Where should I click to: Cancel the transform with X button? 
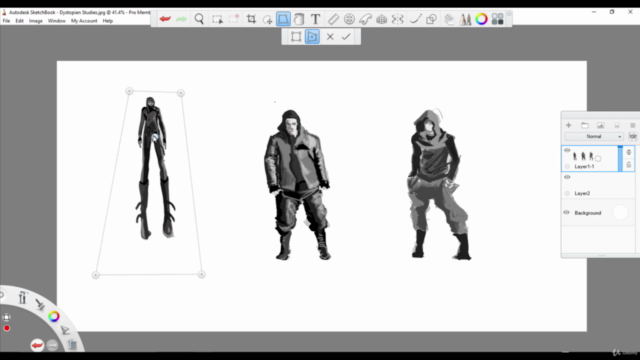(330, 37)
